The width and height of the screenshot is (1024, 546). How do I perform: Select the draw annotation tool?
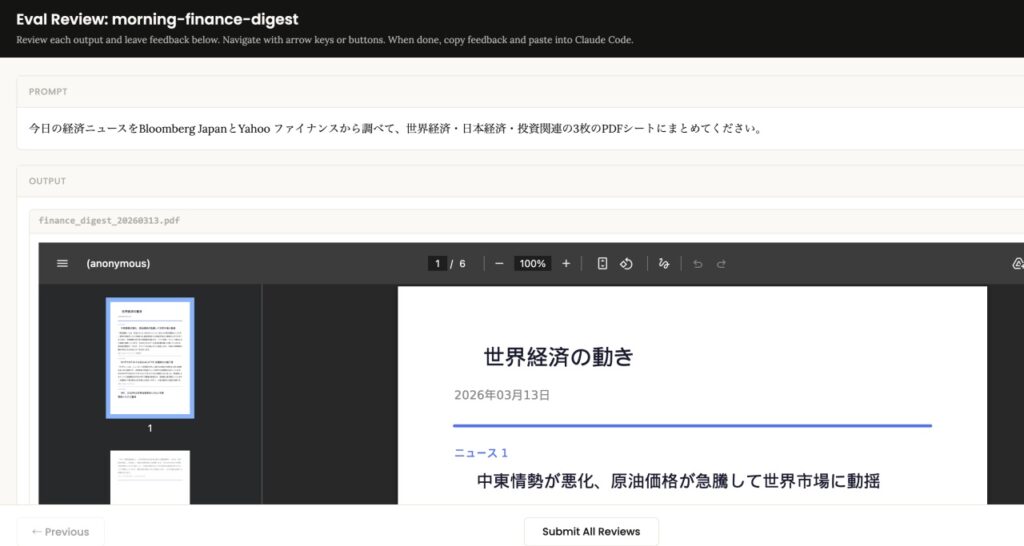coord(663,263)
